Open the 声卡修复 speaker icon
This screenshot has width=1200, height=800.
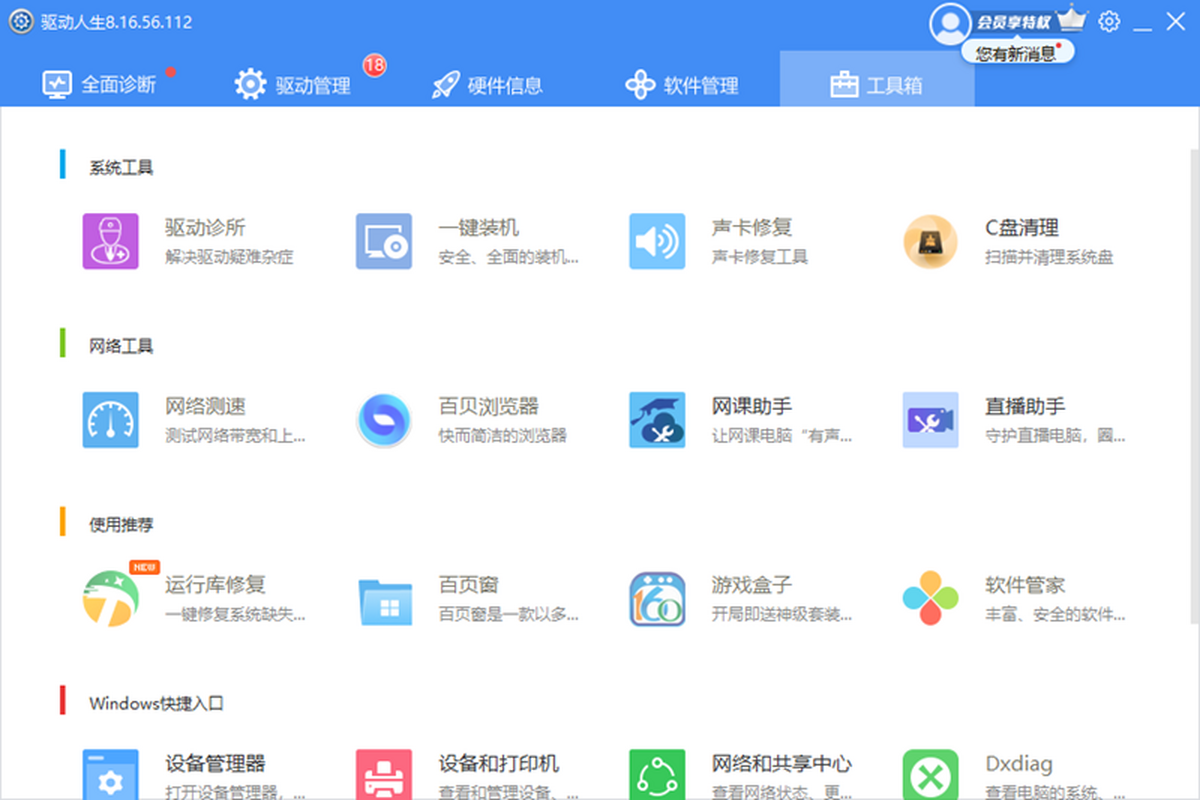657,241
